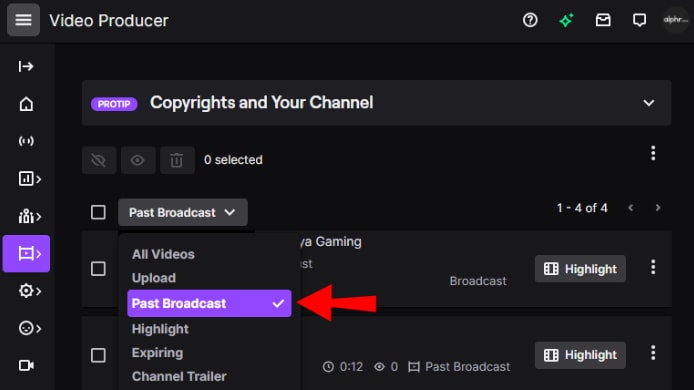Open the highlighted Content sidebar icon
The width and height of the screenshot is (694, 390).
click(x=27, y=254)
